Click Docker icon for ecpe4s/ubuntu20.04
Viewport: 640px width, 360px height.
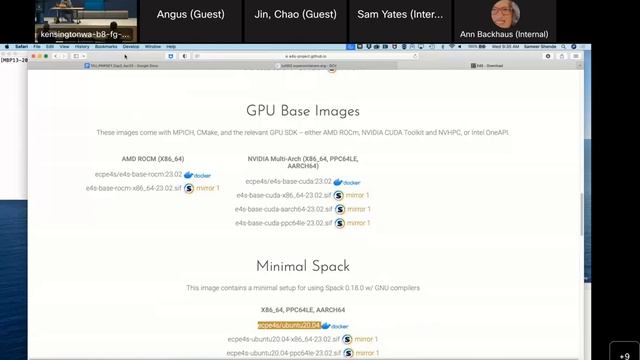pos(335,326)
